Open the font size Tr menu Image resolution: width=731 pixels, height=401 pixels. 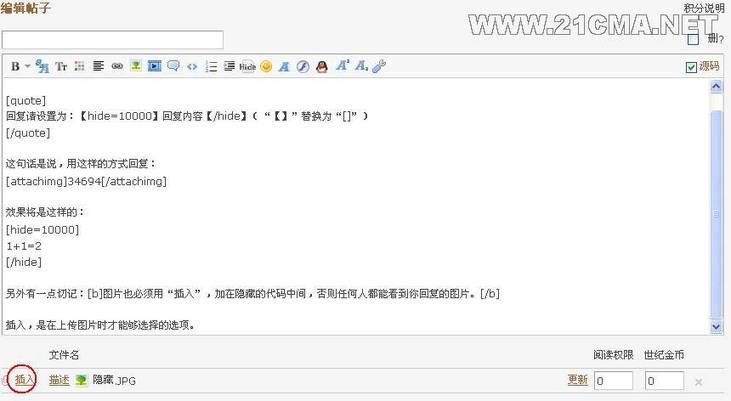[61, 66]
